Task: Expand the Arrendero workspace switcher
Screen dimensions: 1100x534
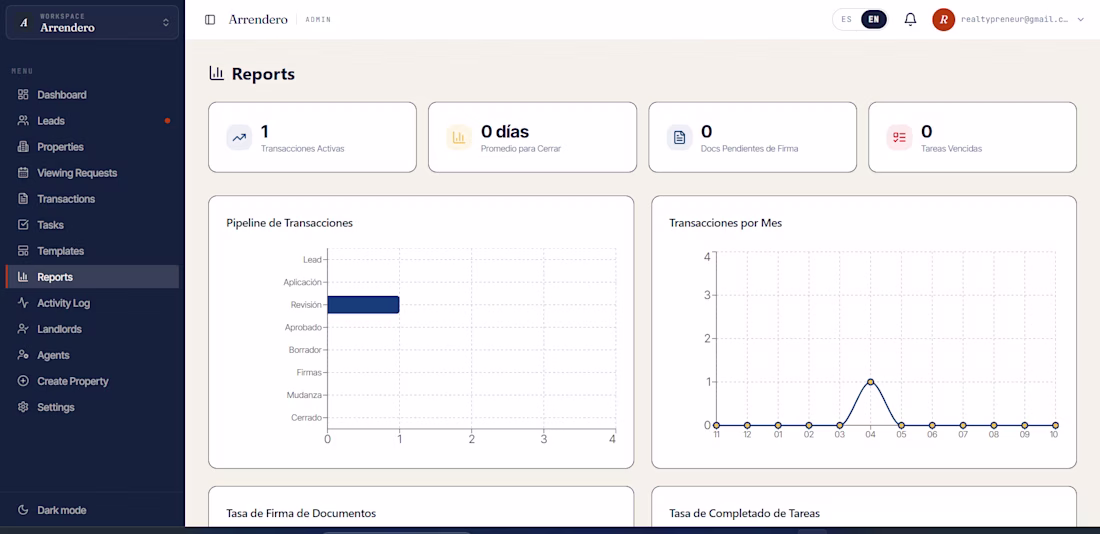Action: point(92,22)
